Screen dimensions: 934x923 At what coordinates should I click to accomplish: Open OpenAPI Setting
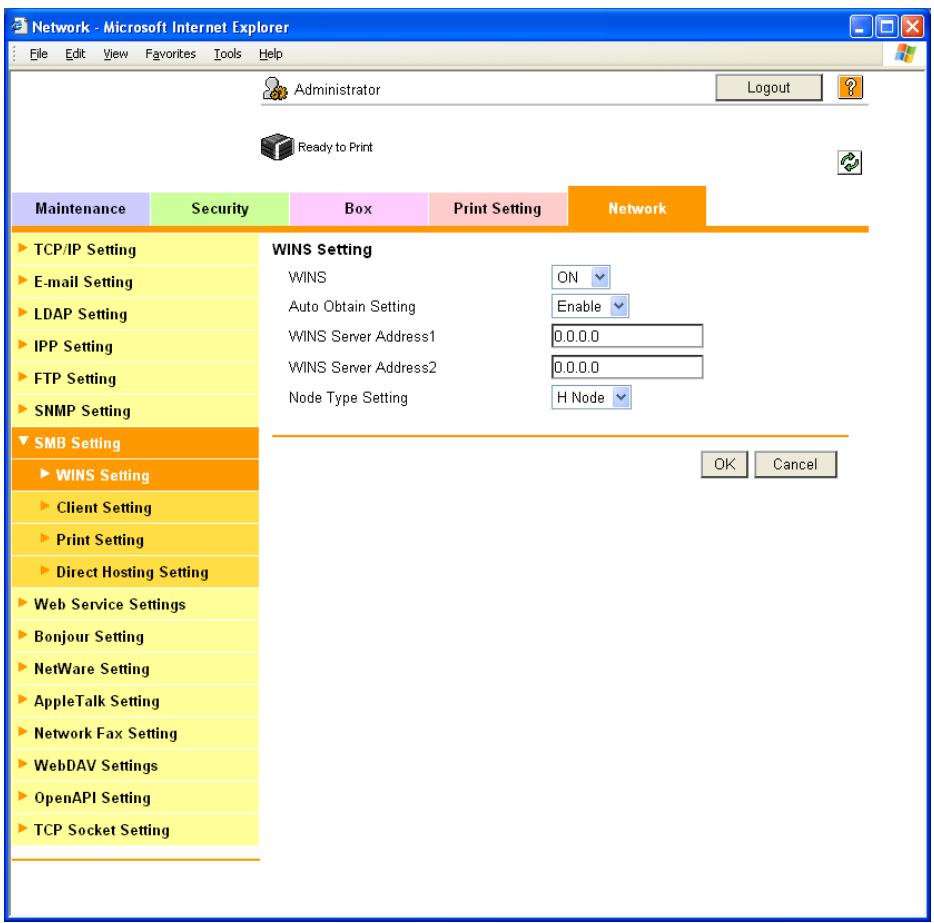pyautogui.click(x=135, y=797)
